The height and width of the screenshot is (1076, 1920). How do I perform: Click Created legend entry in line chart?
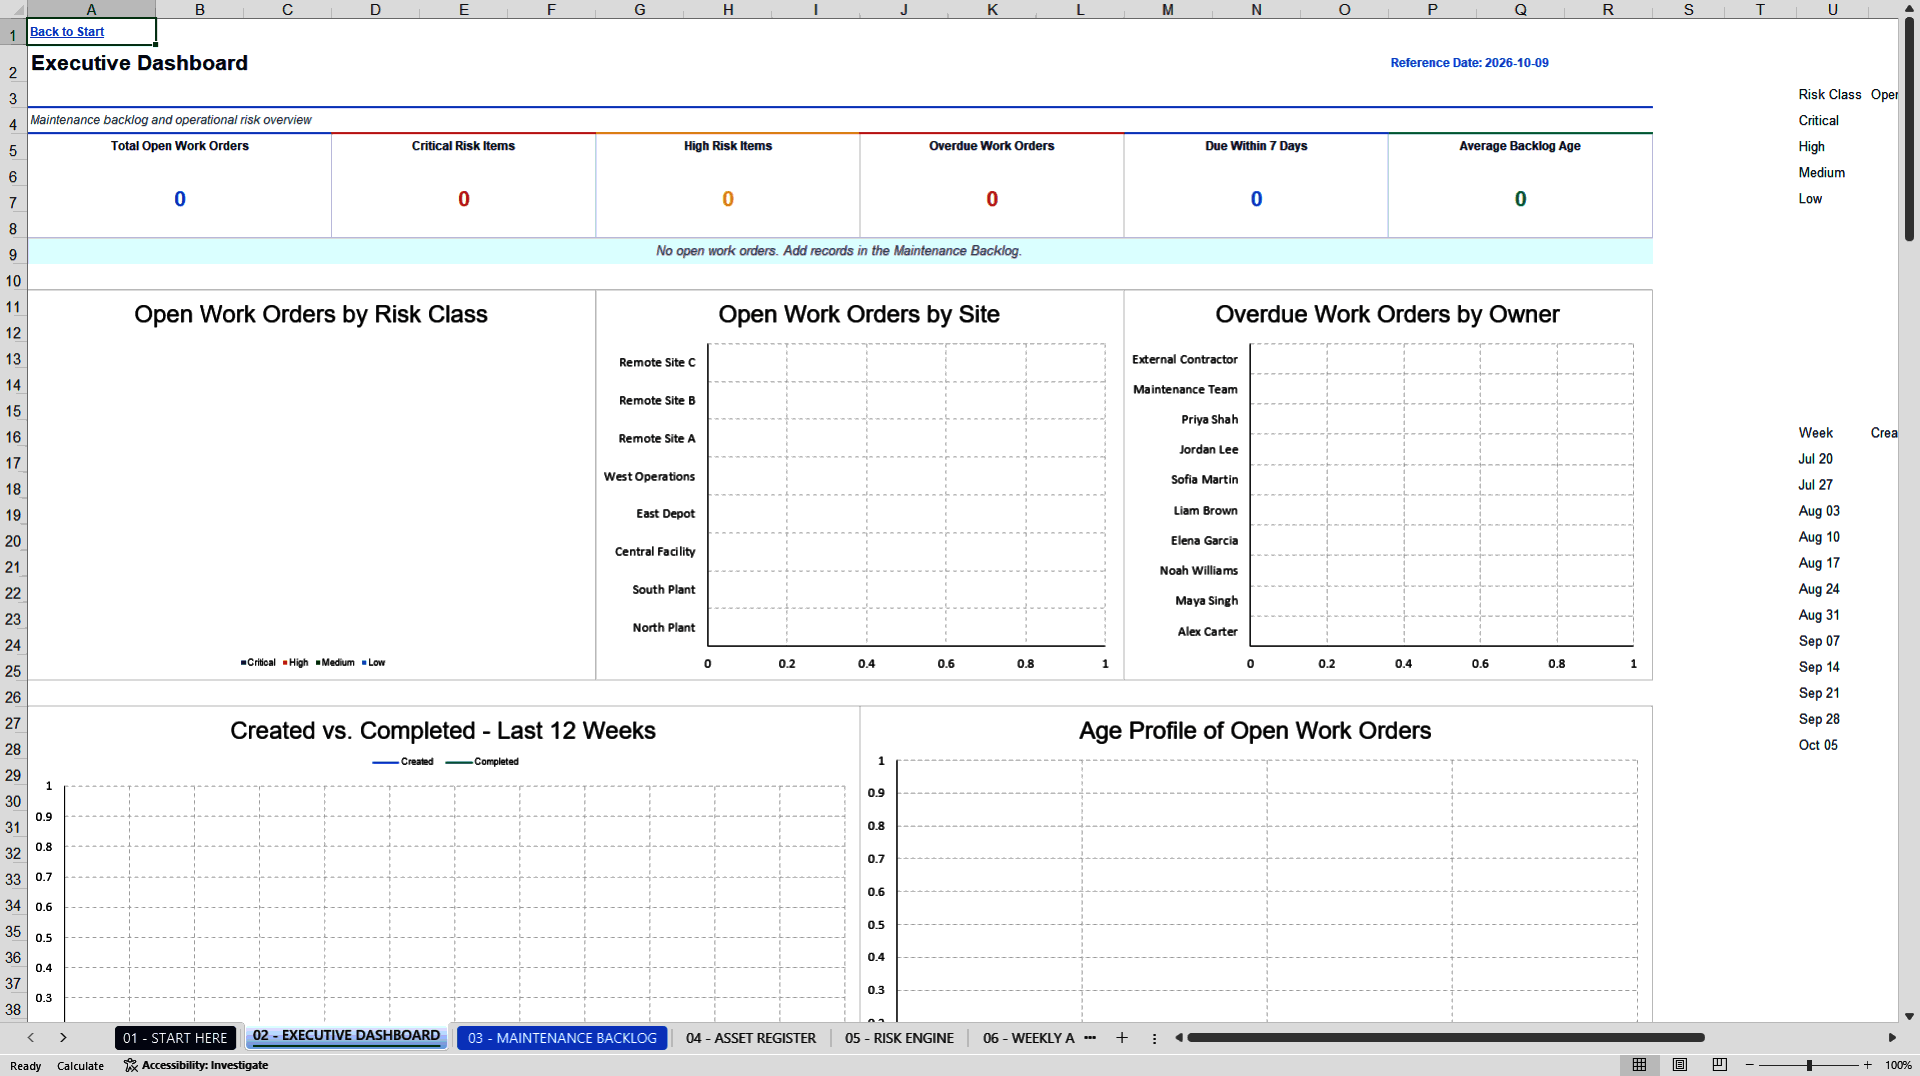coord(403,762)
